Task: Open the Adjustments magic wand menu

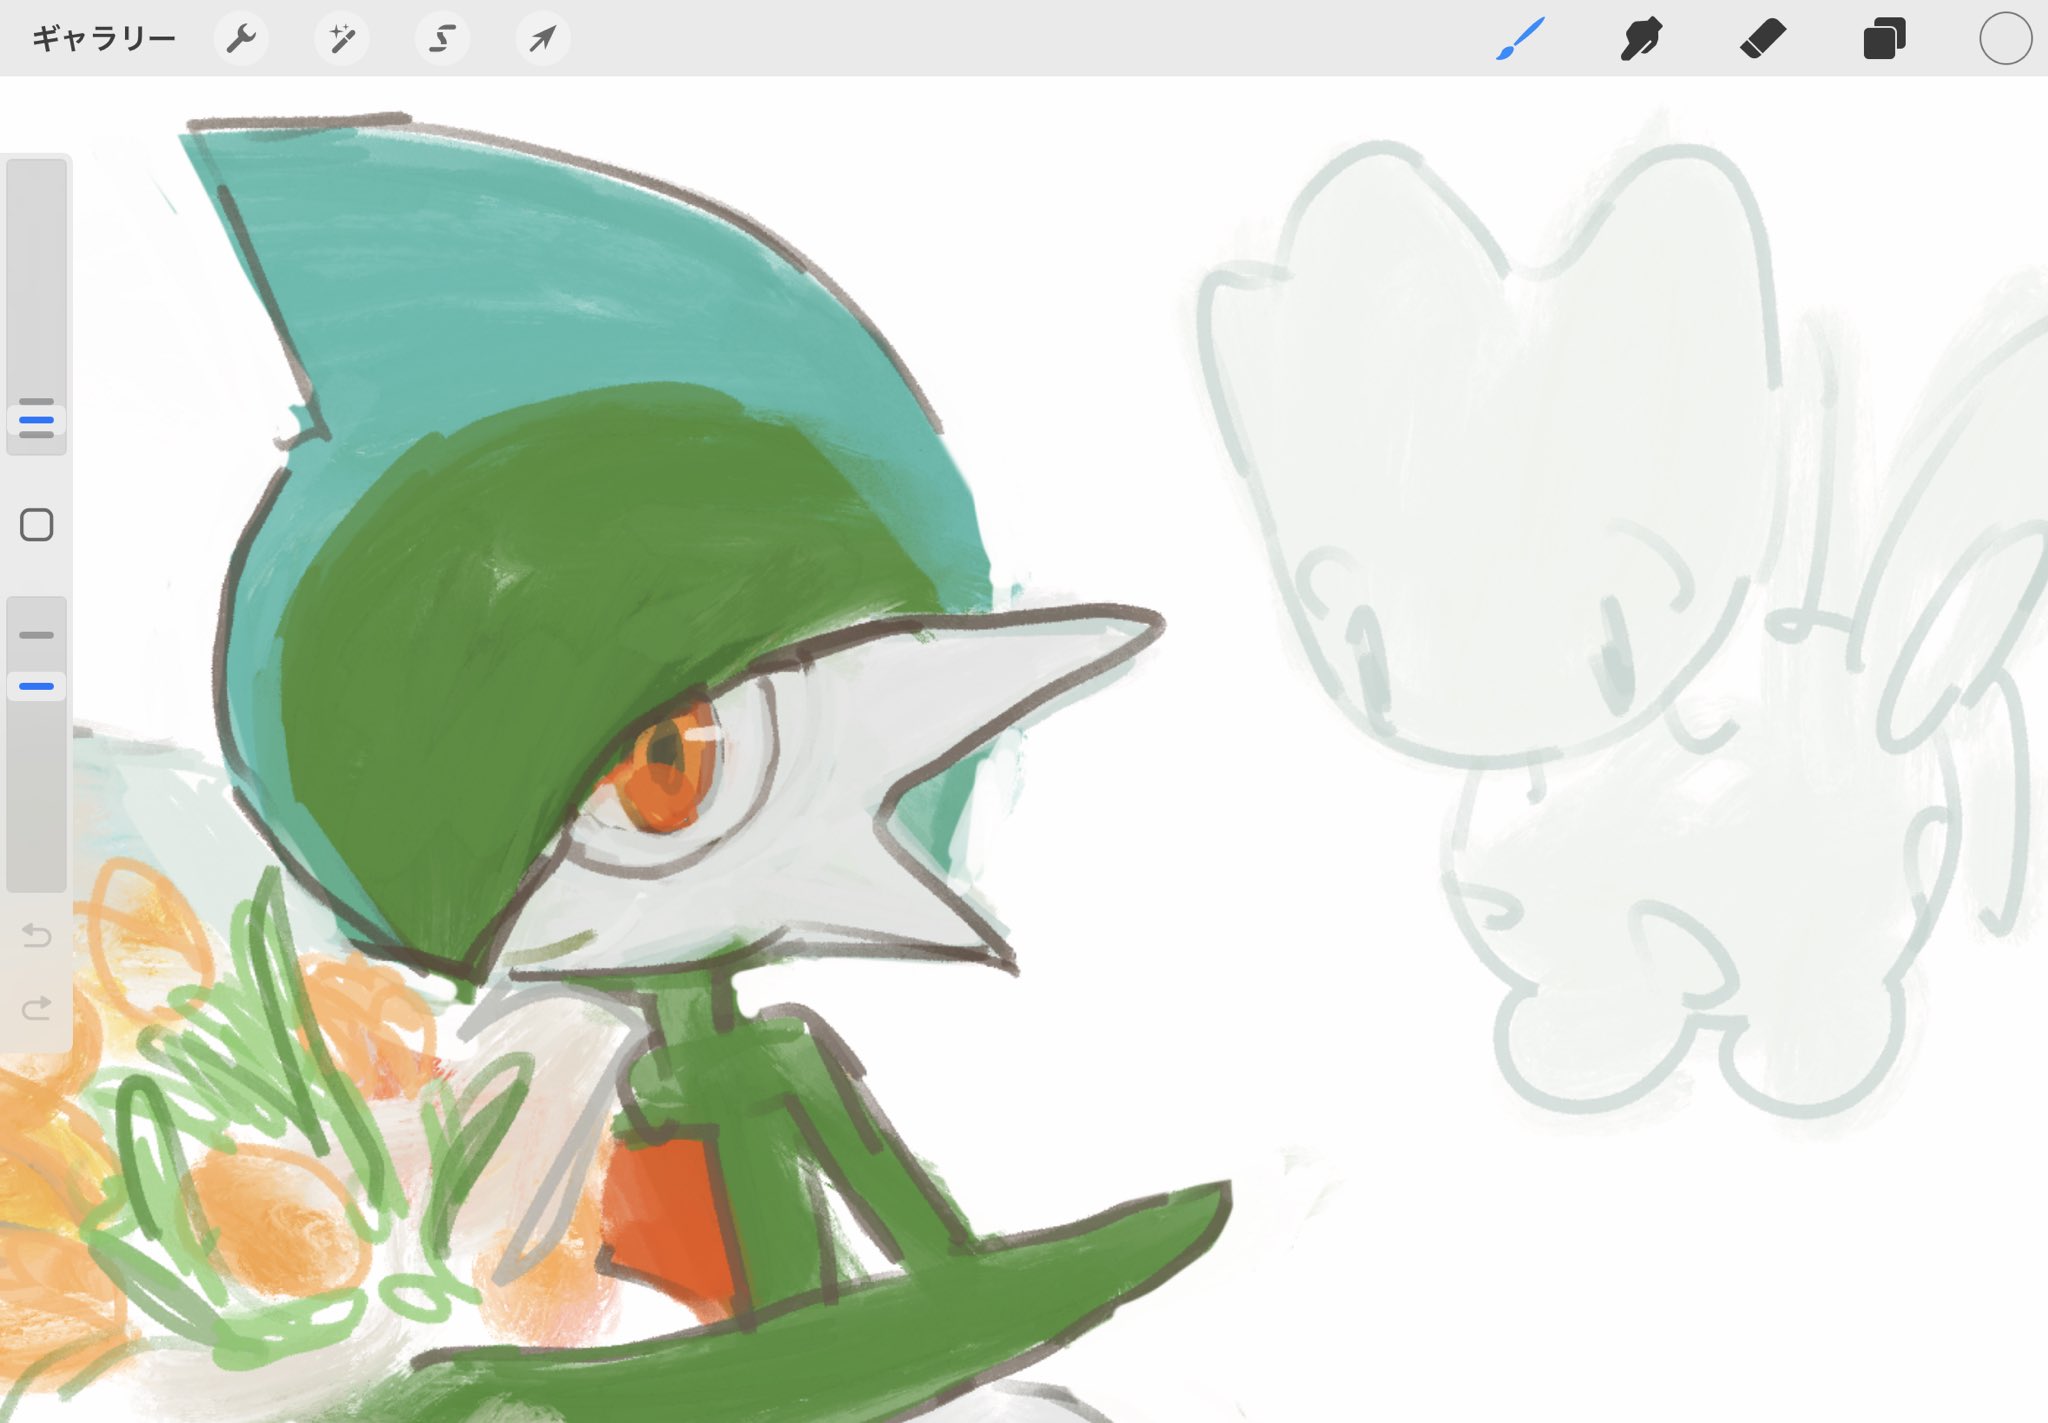Action: coord(342,39)
